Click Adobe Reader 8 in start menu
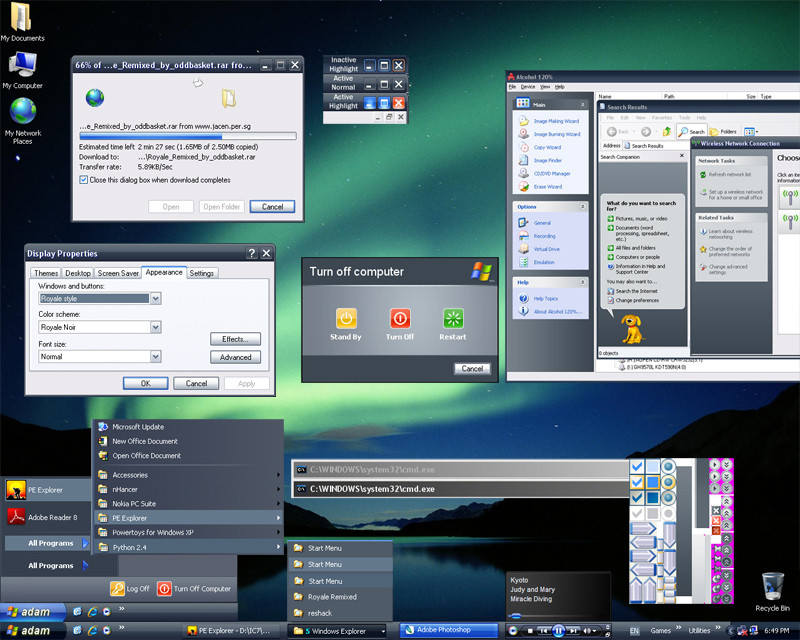 pos(44,517)
